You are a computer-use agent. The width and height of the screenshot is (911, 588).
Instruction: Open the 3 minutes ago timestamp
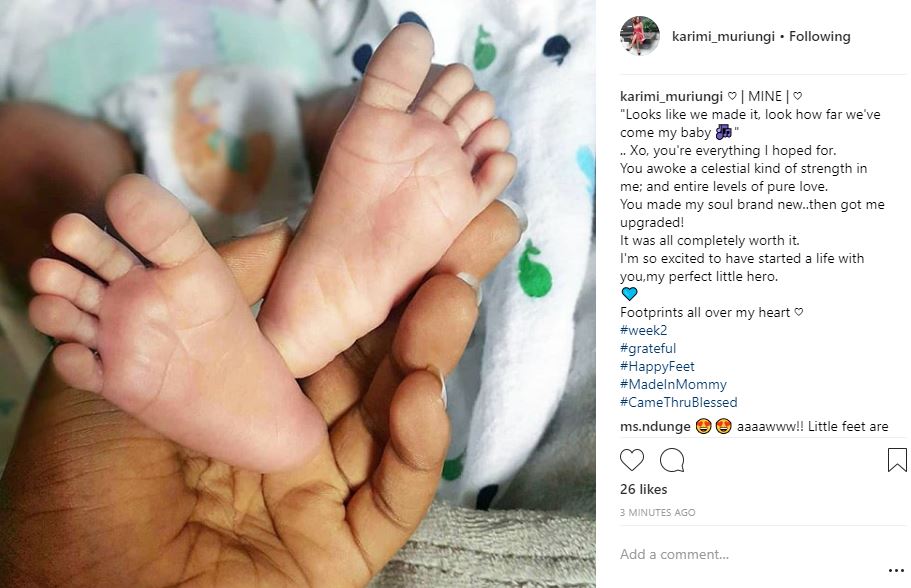point(657,512)
